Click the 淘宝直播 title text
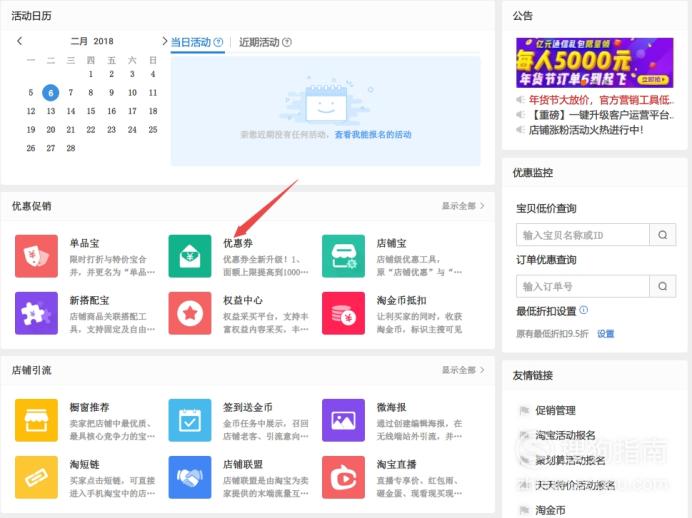 click(x=396, y=464)
